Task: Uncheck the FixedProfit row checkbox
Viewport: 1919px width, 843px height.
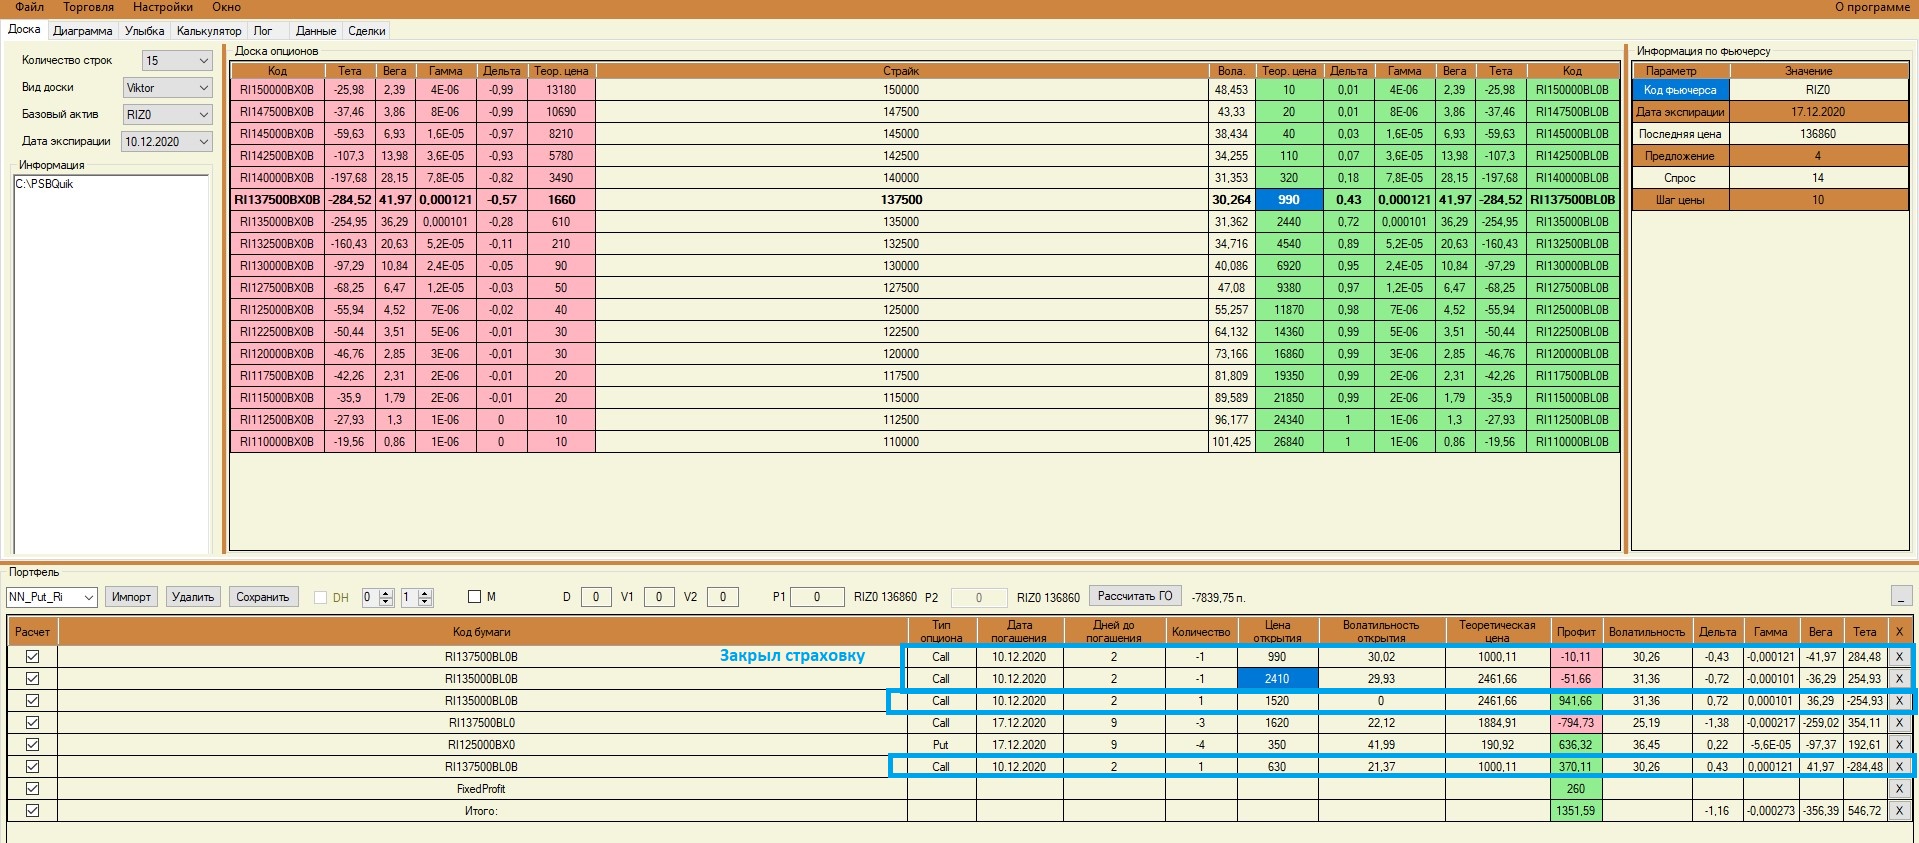Action: pos(32,789)
